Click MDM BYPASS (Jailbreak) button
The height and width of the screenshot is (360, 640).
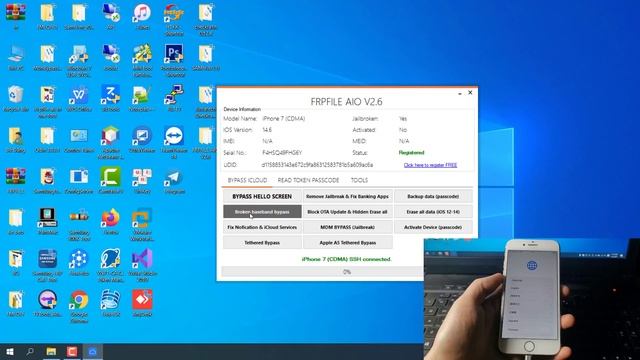[347, 227]
